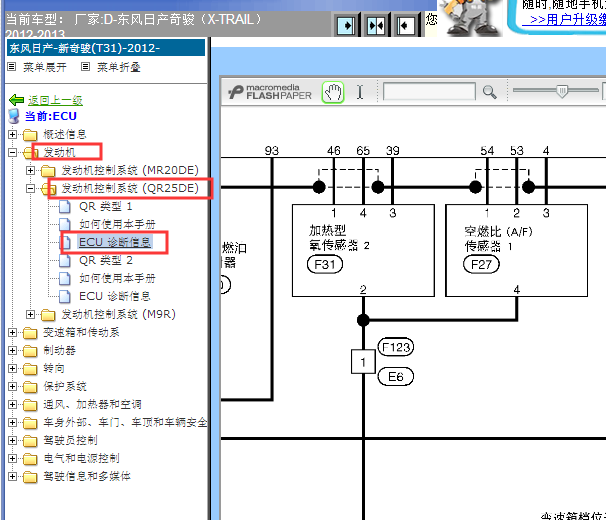
Task: Click the mechanic cartoon mascot image
Action: click(470, 17)
